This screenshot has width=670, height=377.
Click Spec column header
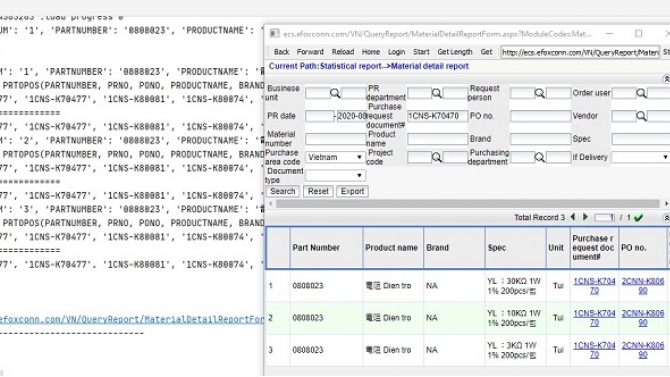click(x=516, y=248)
